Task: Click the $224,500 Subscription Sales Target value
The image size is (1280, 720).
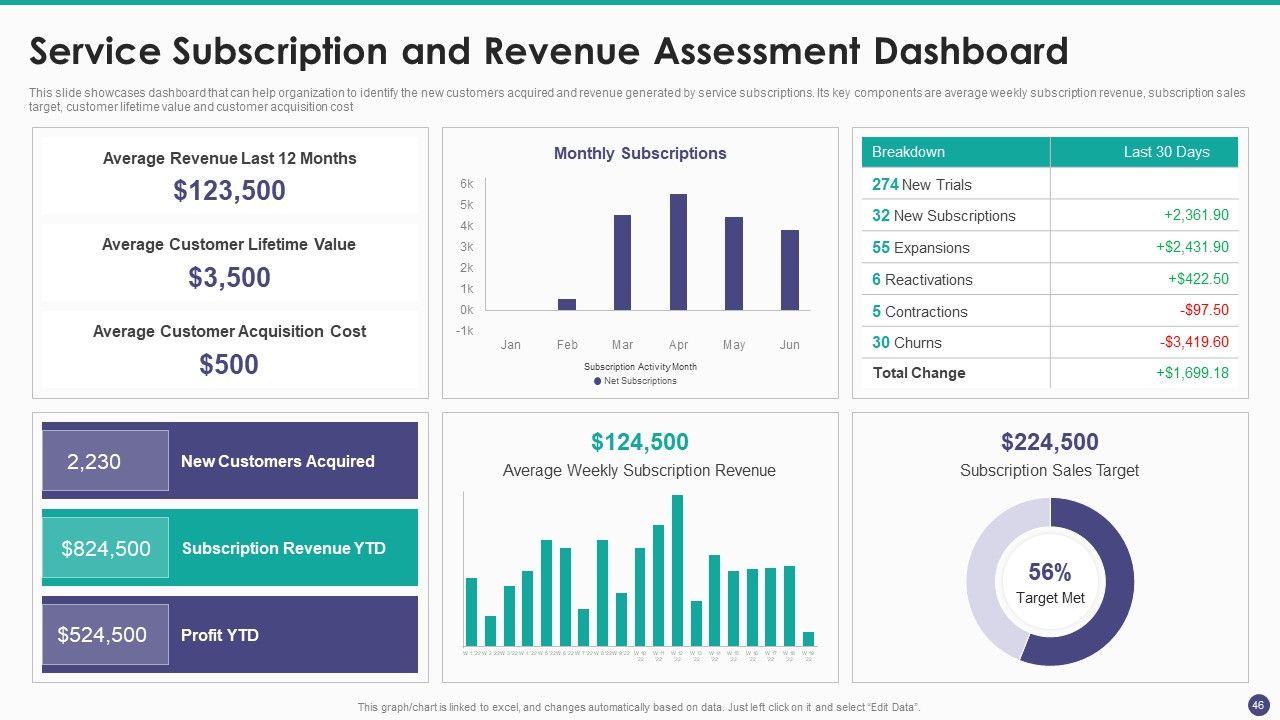Action: pos(1049,442)
